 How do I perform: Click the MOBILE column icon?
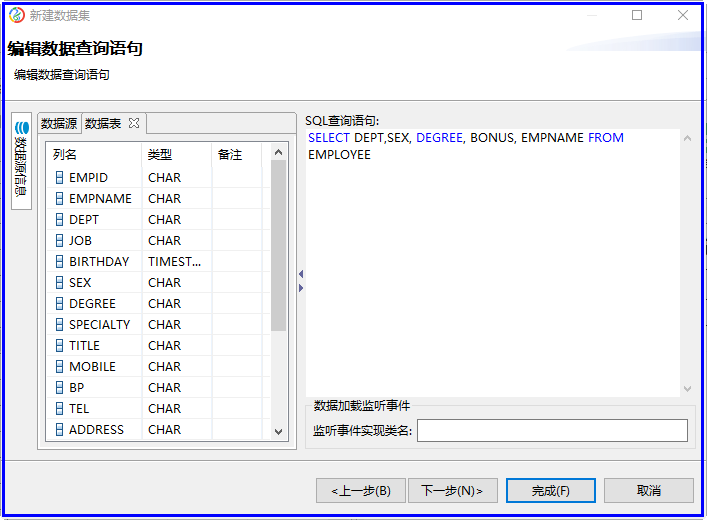pyautogui.click(x=59, y=367)
